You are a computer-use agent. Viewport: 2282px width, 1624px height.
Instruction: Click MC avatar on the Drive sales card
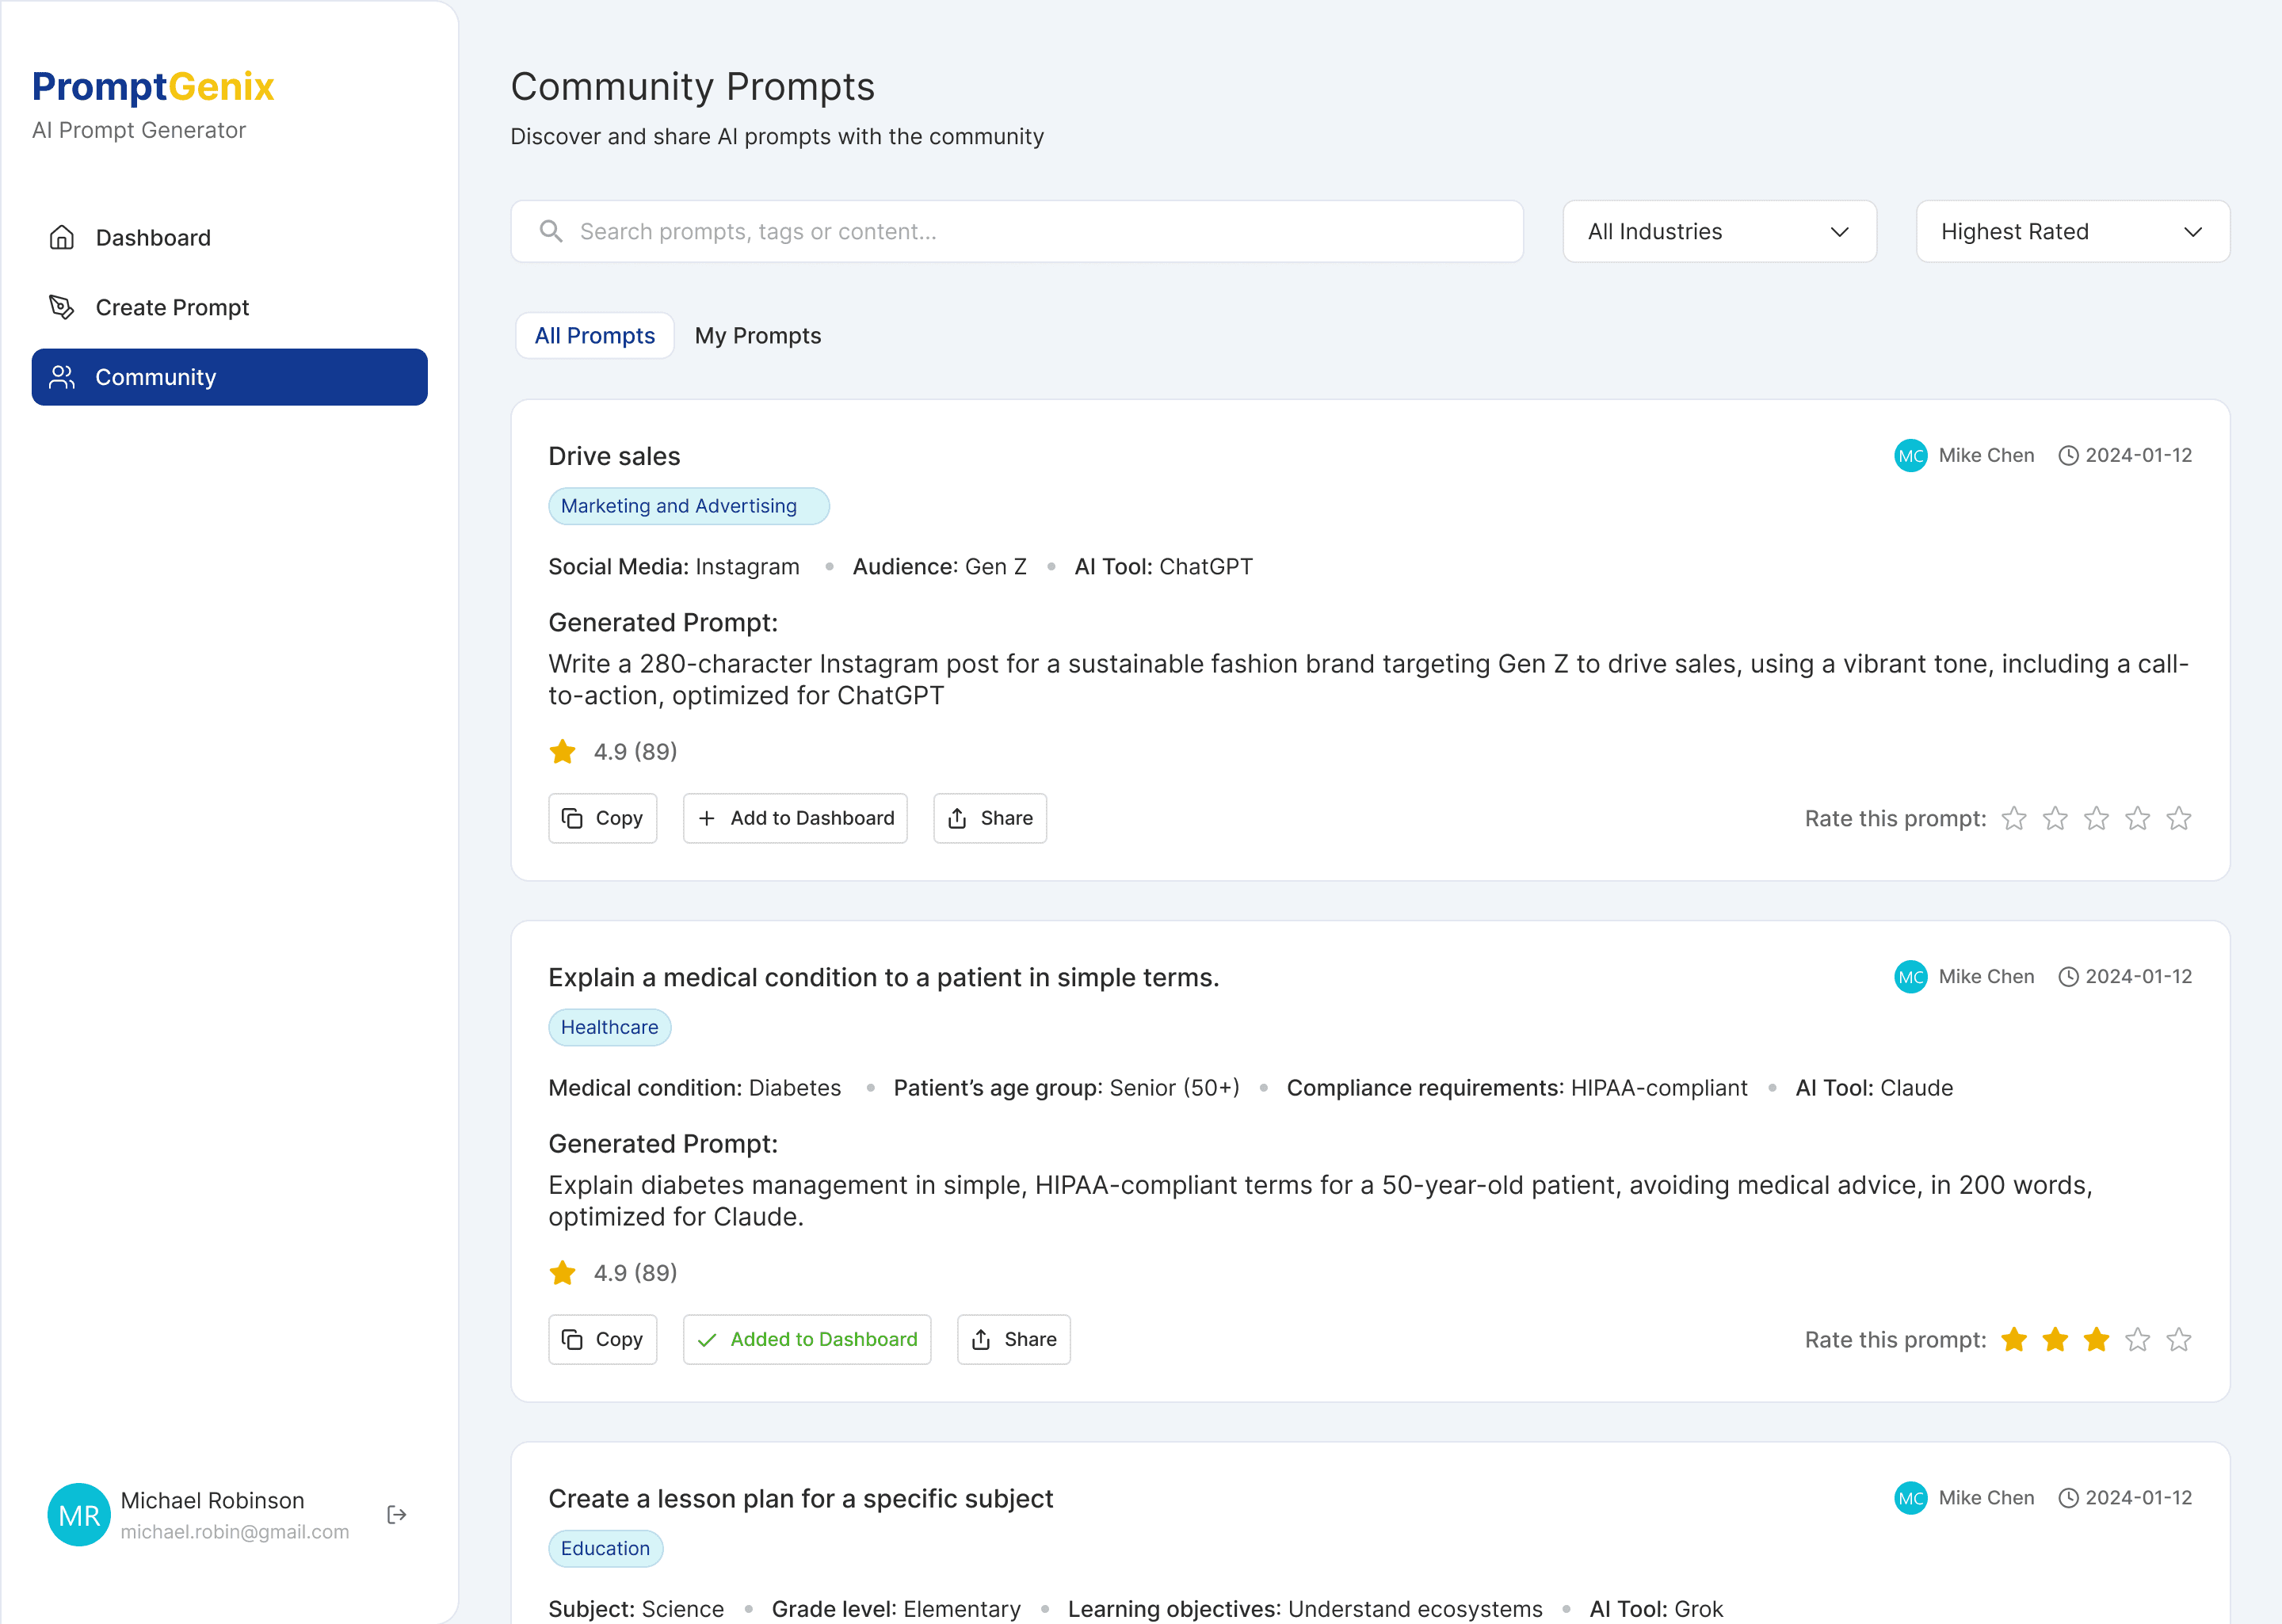point(1910,456)
